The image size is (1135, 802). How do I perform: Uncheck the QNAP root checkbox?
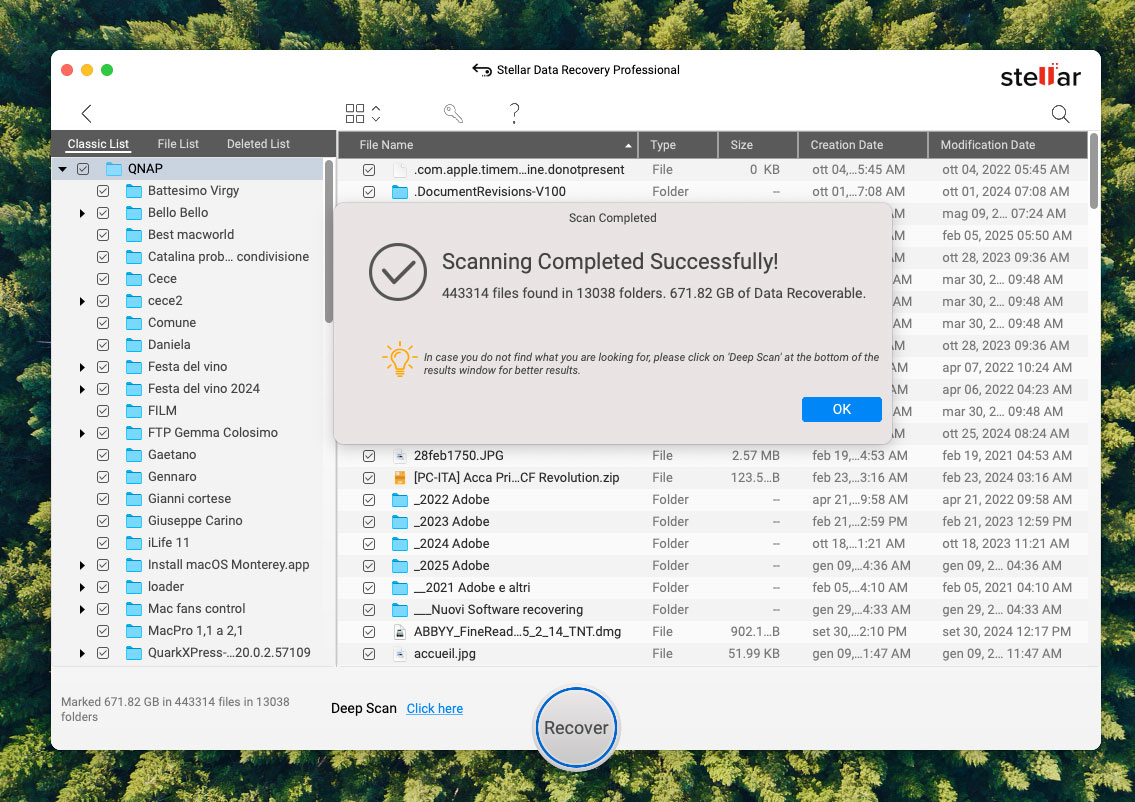click(x=83, y=169)
